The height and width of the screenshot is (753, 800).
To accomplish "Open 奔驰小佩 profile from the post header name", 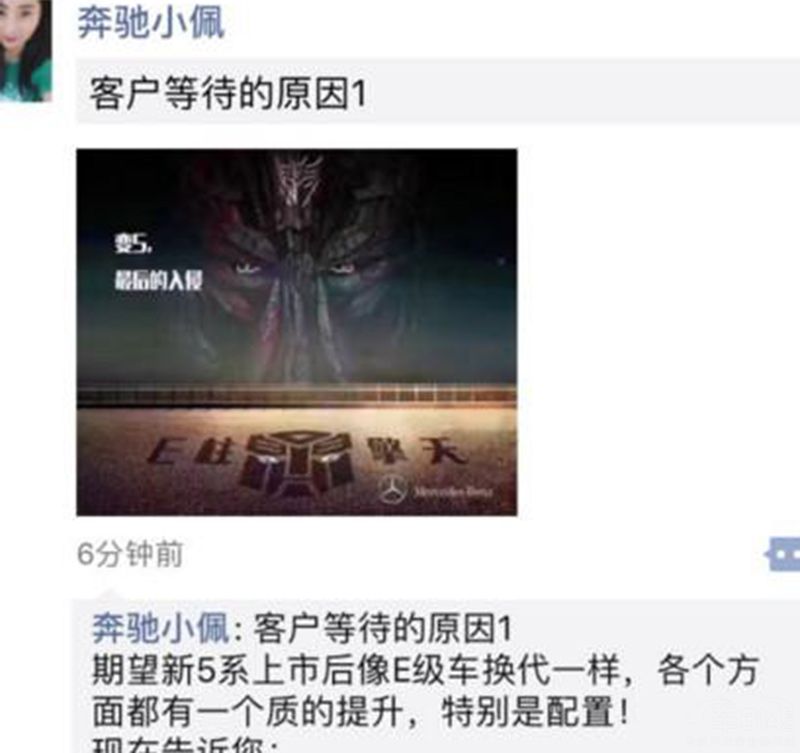I will tap(151, 23).
